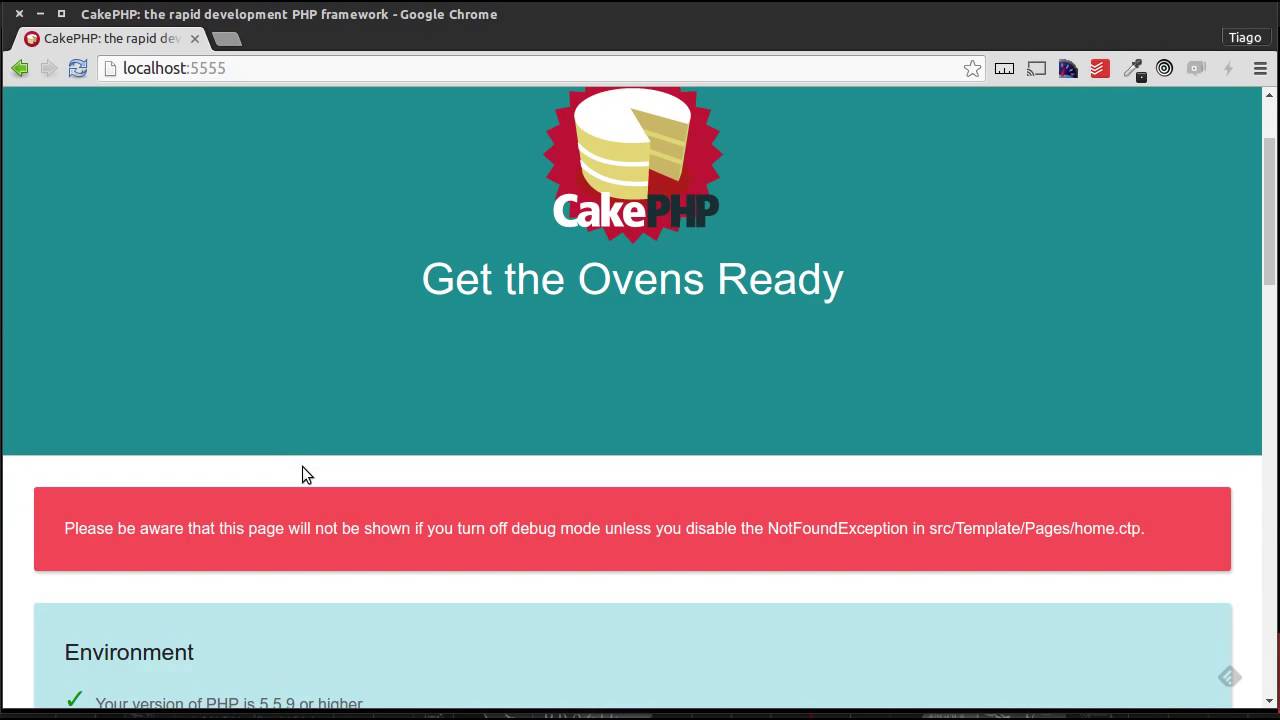
Task: Click the grayed camera extension icon
Action: pos(1196,68)
